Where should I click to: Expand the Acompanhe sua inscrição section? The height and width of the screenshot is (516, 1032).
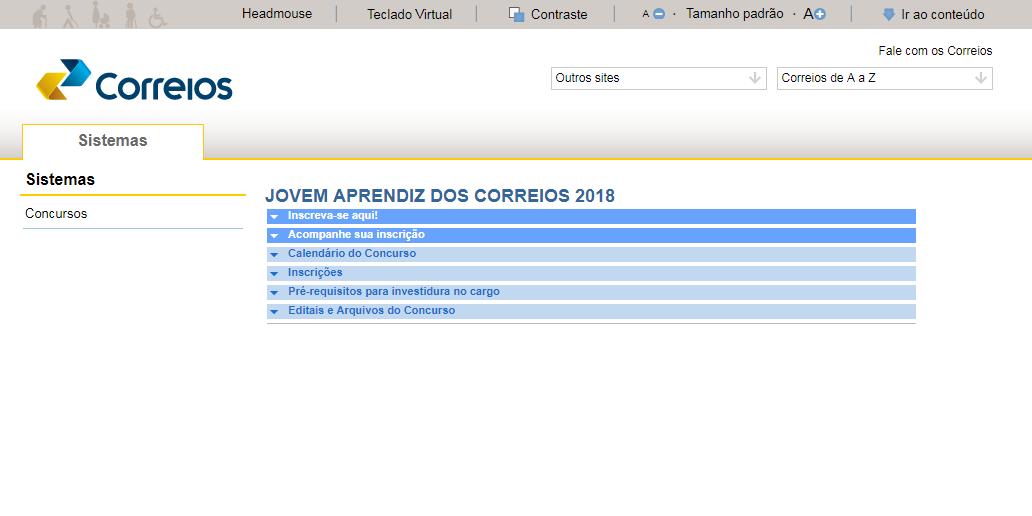(591, 235)
